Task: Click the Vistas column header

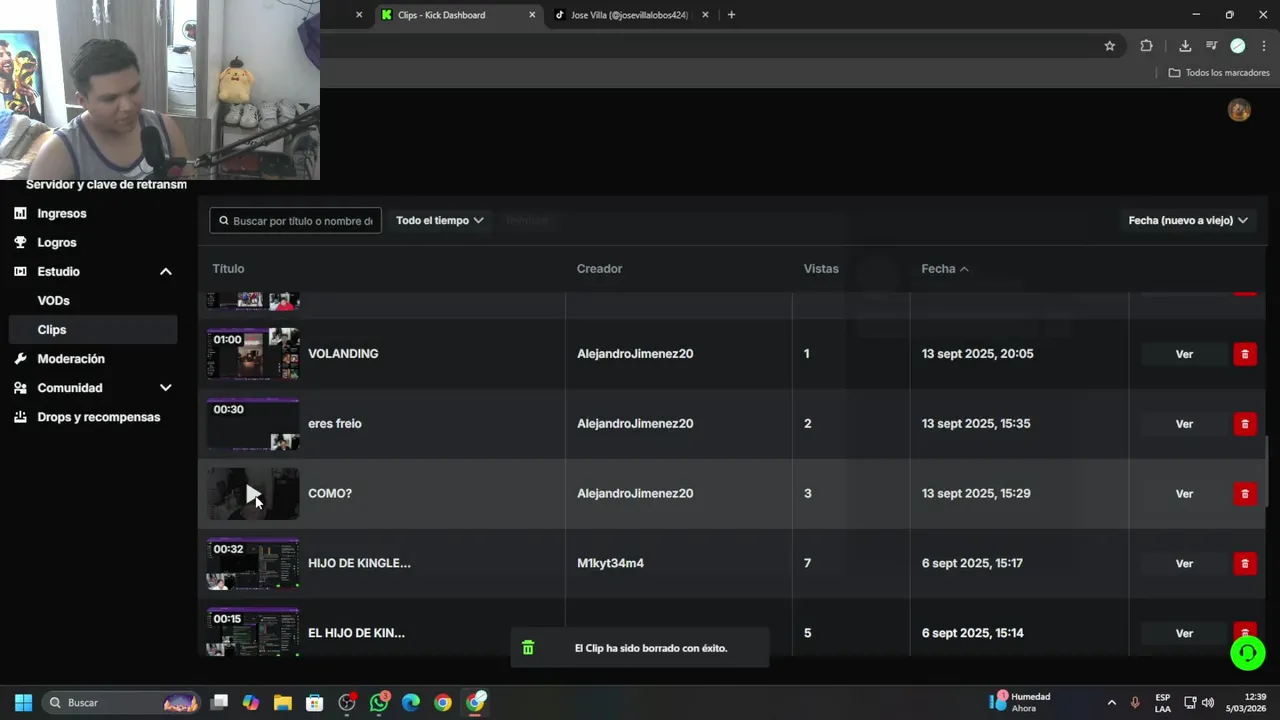Action: coord(821,268)
